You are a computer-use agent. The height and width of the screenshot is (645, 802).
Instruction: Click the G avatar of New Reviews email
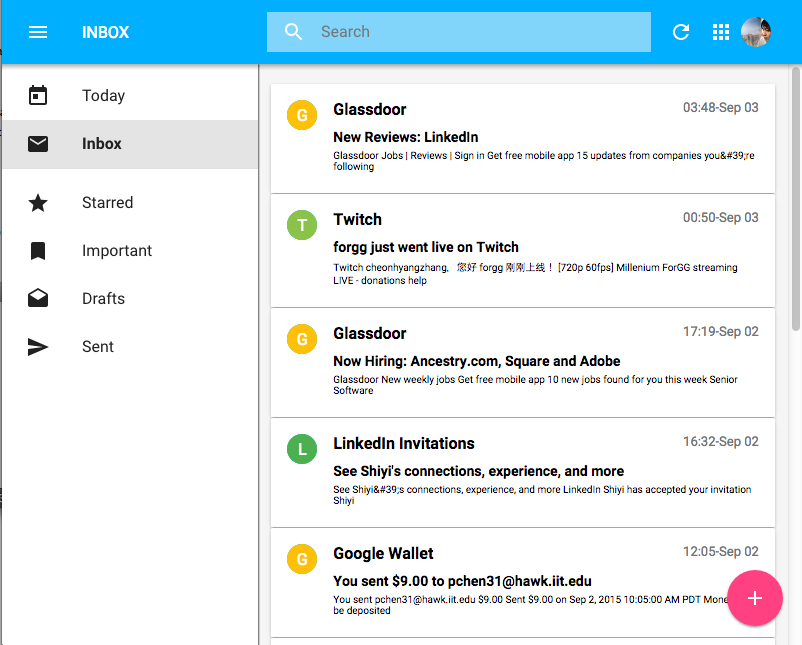(302, 115)
